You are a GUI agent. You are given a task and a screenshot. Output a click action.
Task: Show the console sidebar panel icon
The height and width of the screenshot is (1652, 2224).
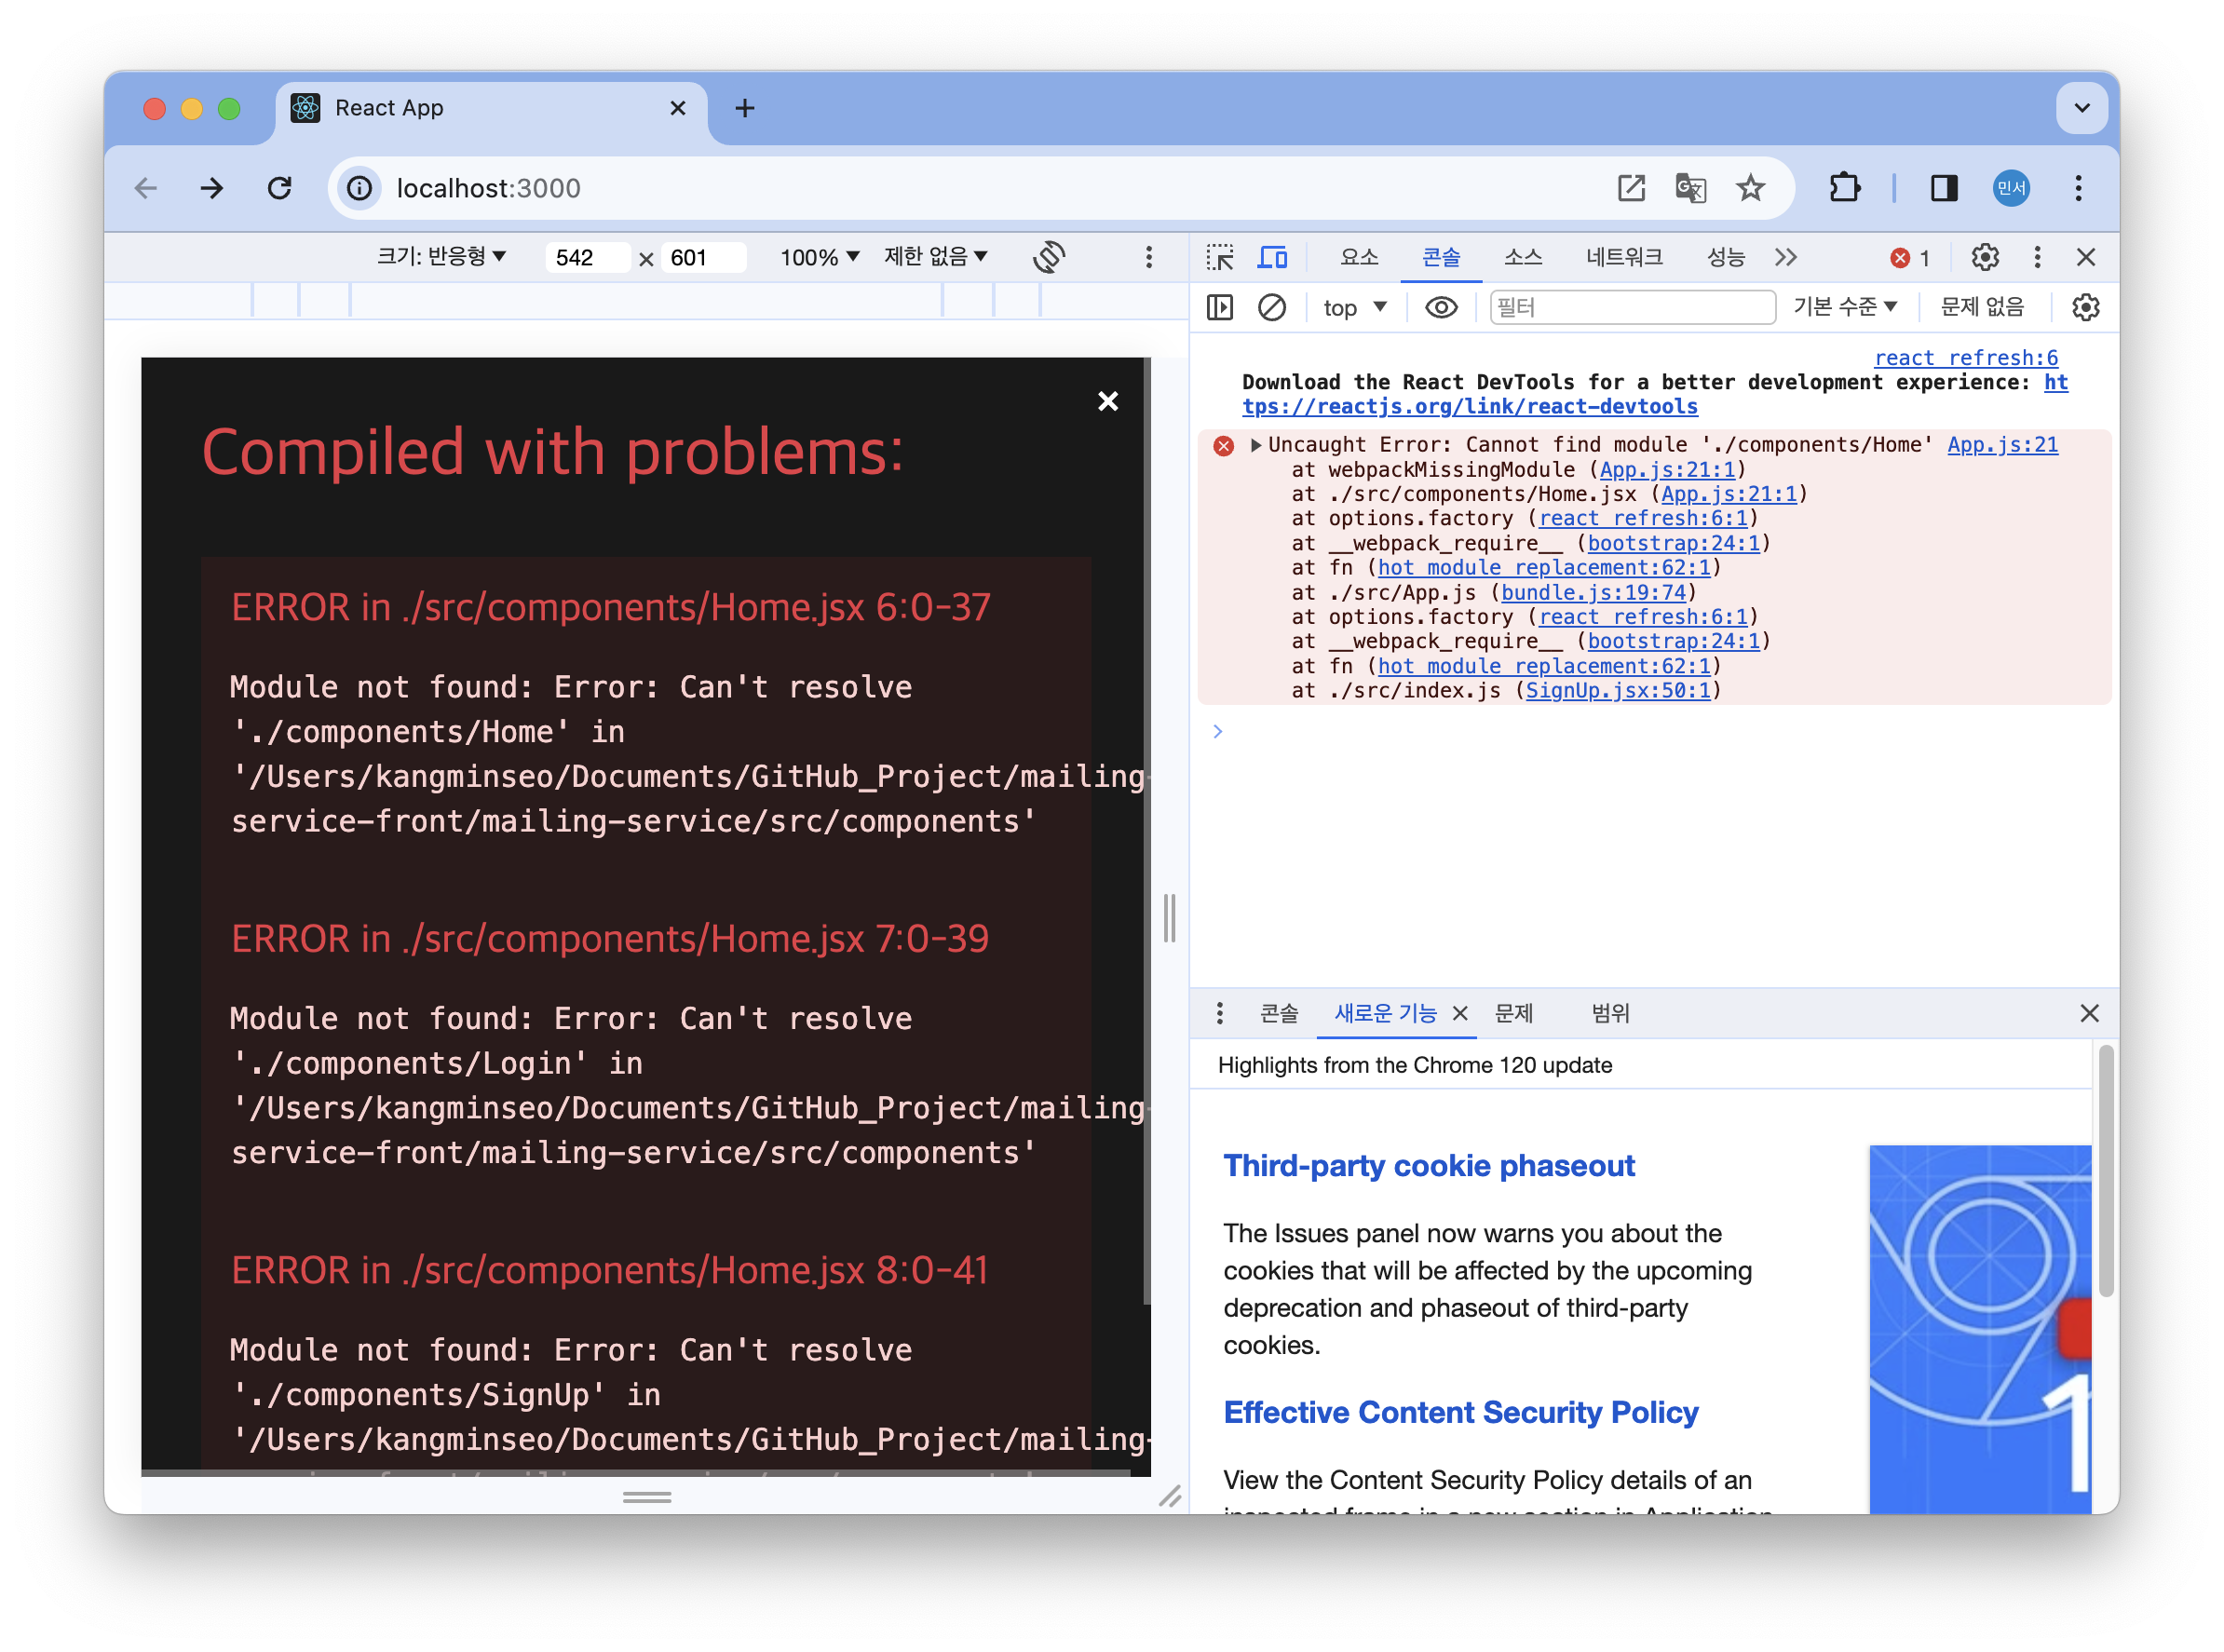tap(1220, 307)
